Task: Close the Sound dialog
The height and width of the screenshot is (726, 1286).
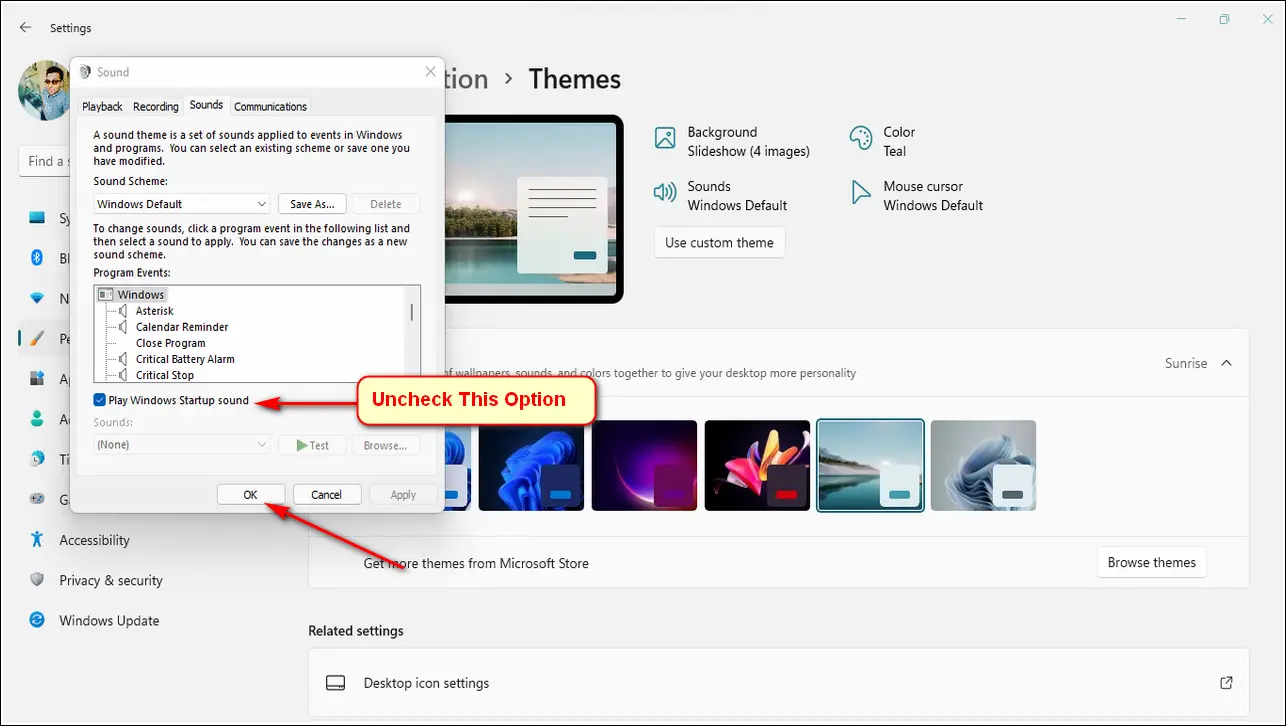Action: 430,72
